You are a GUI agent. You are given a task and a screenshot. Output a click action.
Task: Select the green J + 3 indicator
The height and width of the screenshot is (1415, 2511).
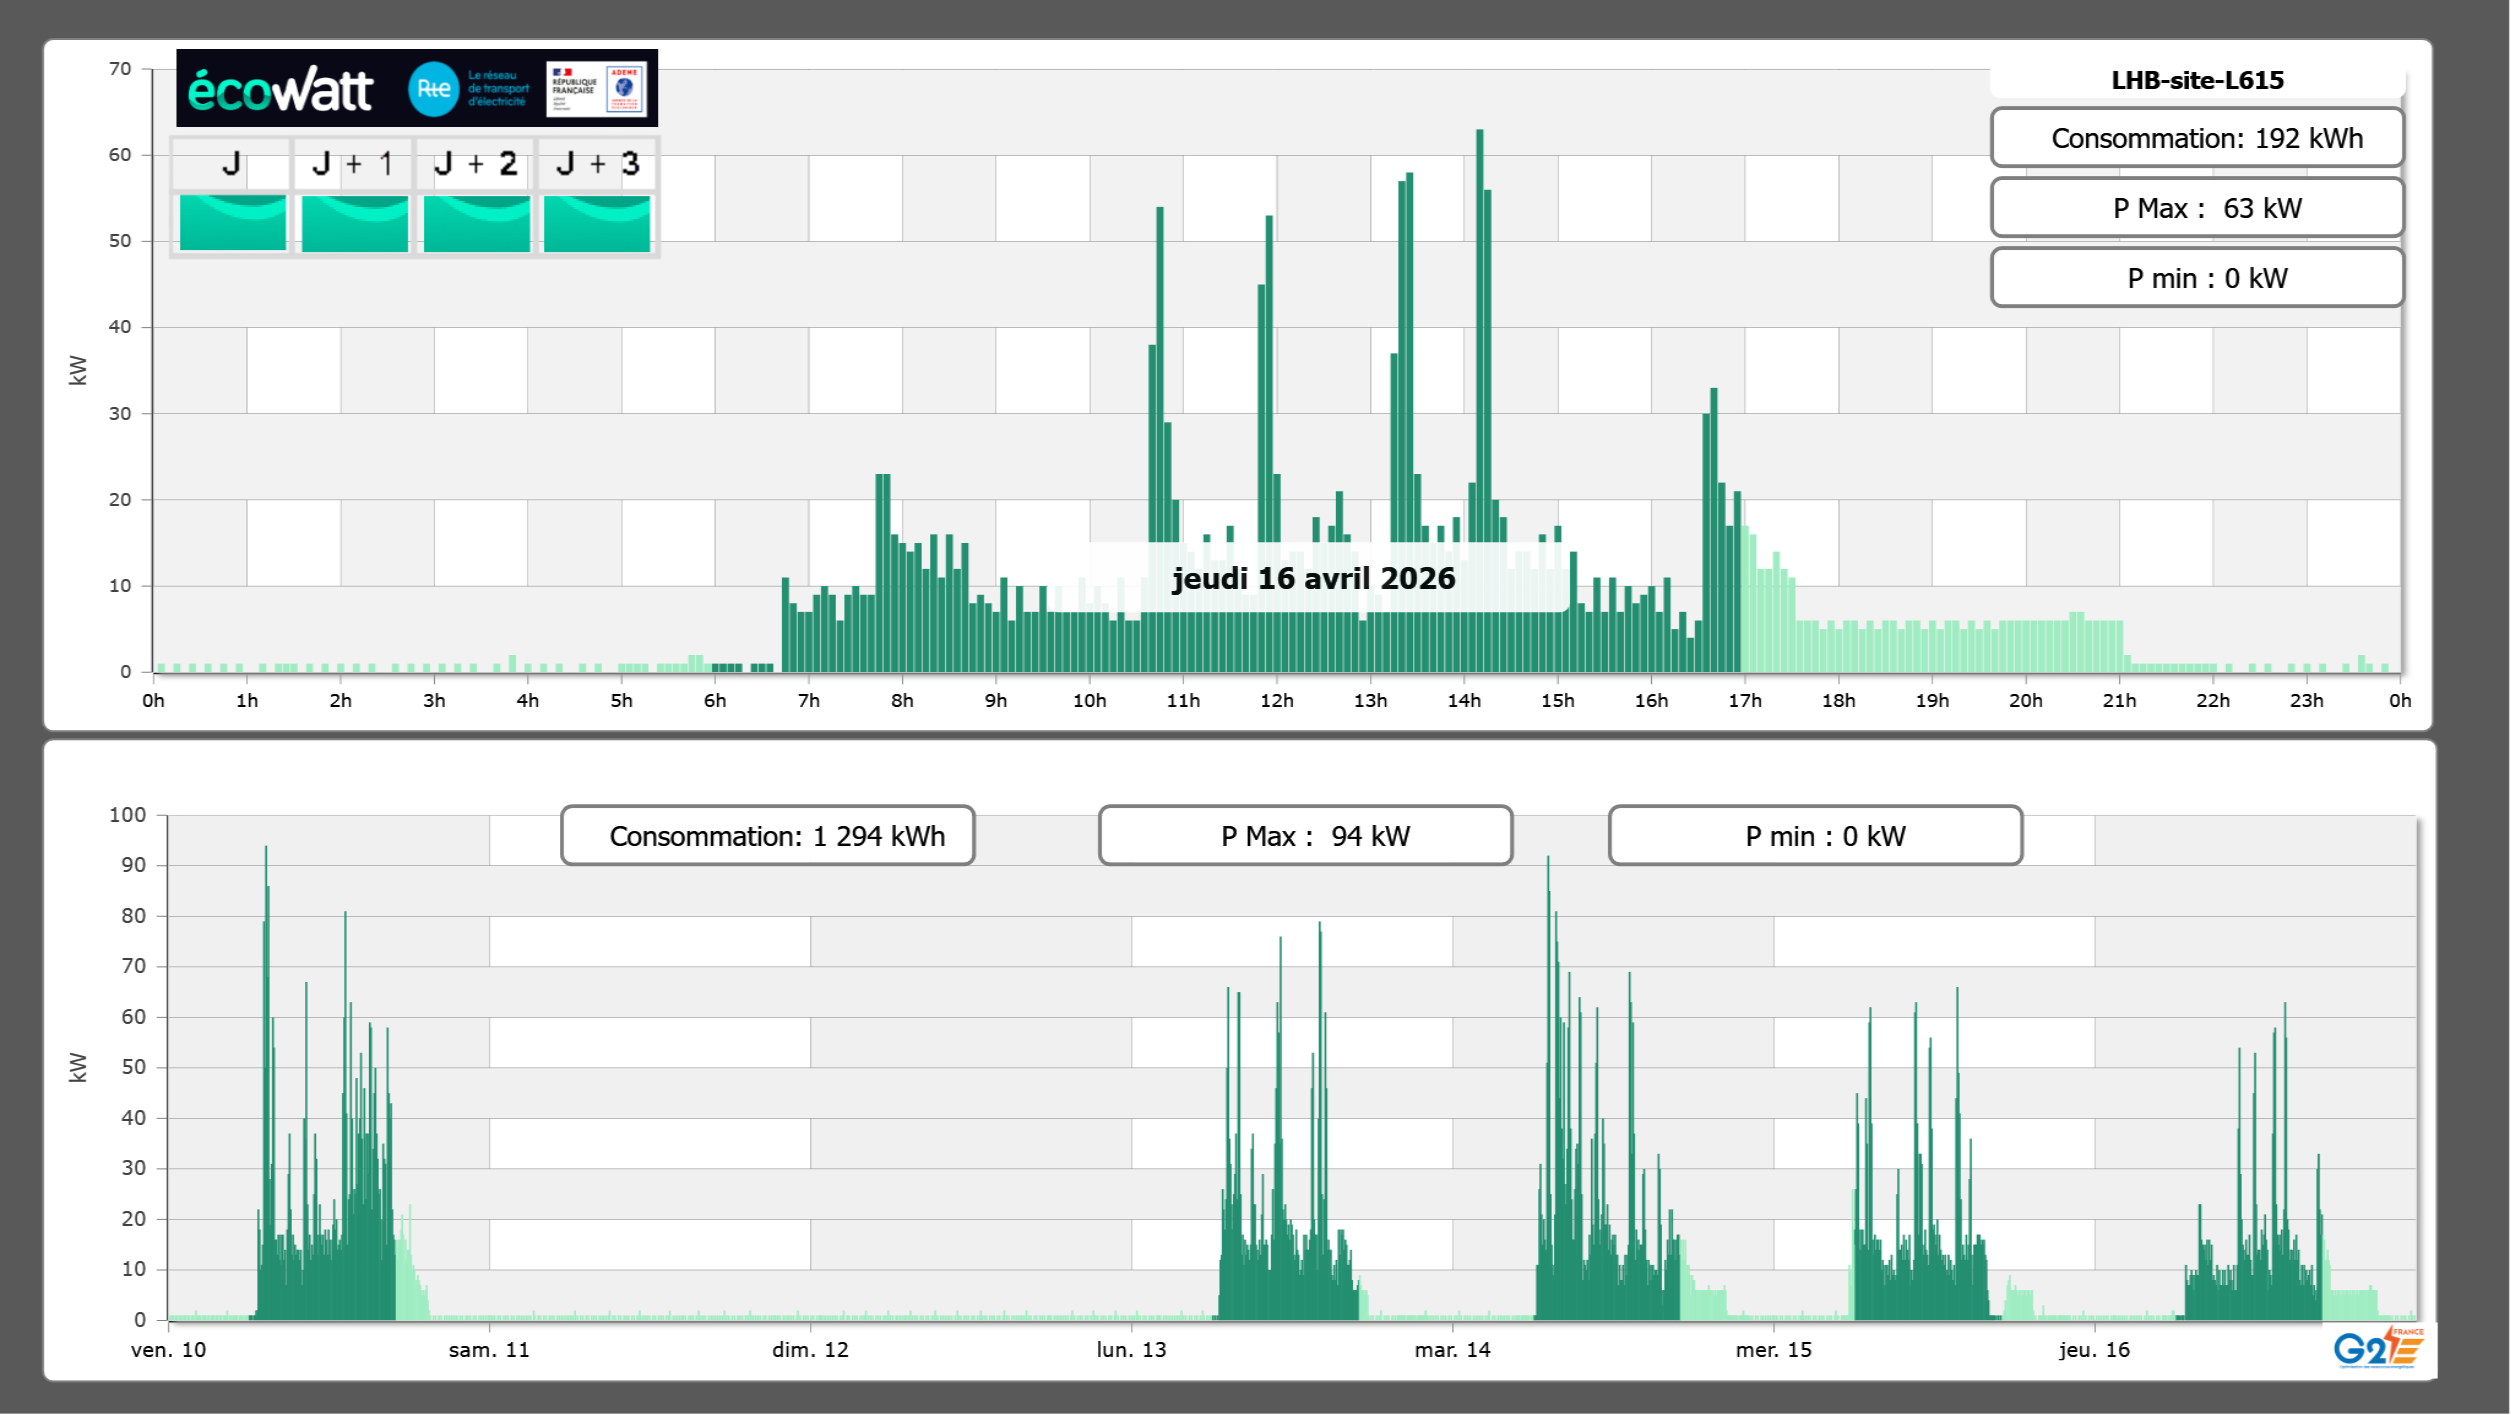point(597,222)
